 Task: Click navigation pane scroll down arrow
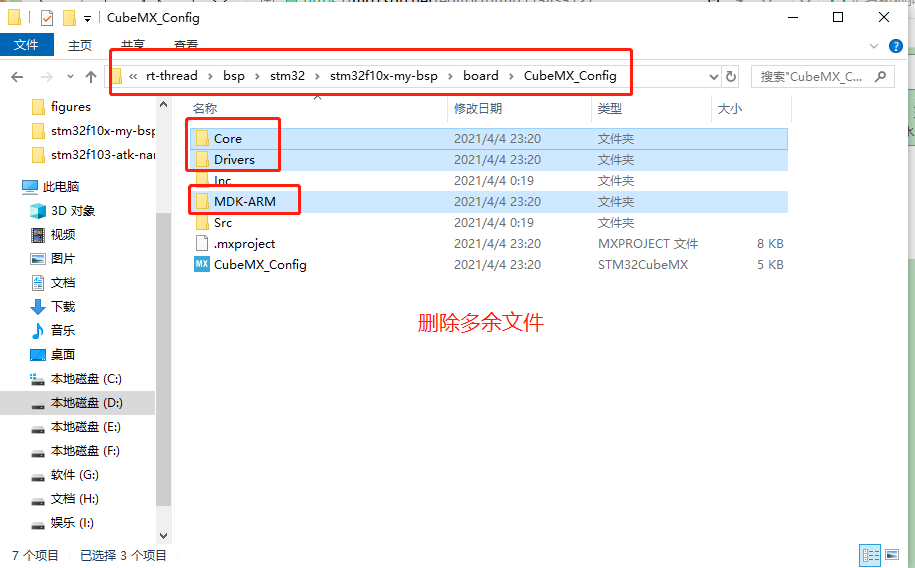163,536
